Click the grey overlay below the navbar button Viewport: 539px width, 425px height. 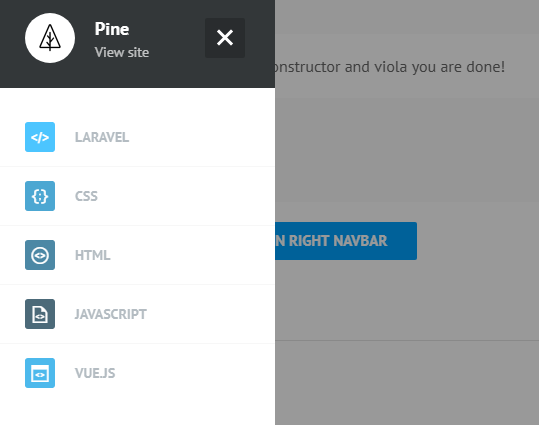pyautogui.click(x=407, y=299)
